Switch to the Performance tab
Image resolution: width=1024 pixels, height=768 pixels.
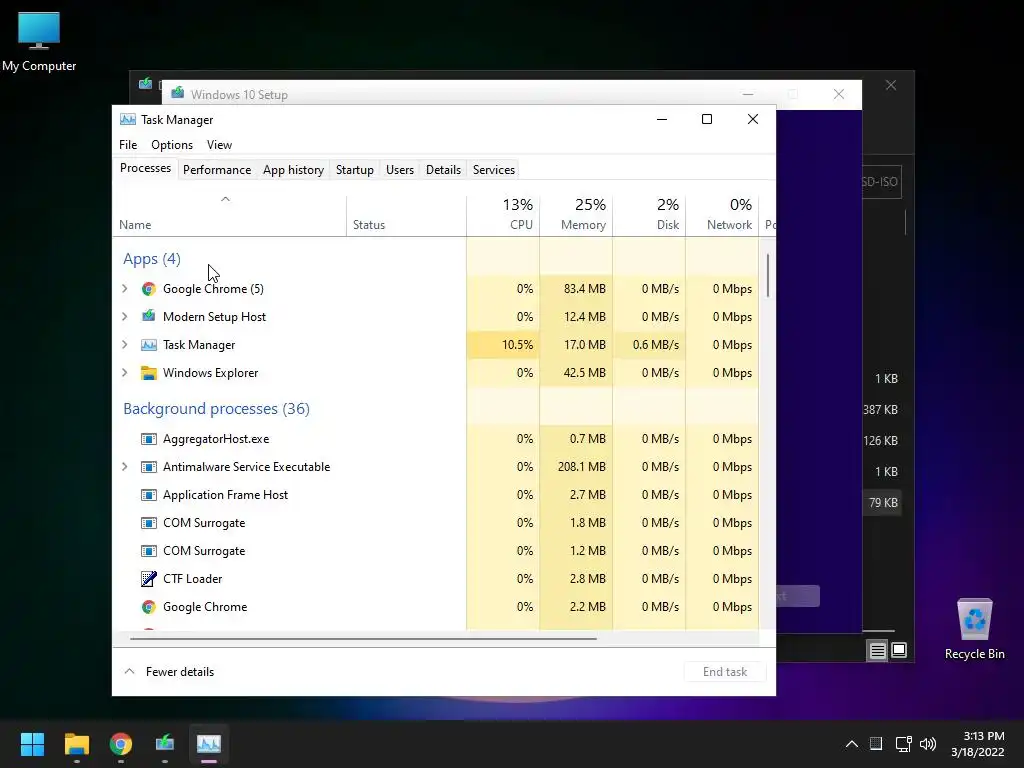coord(217,170)
